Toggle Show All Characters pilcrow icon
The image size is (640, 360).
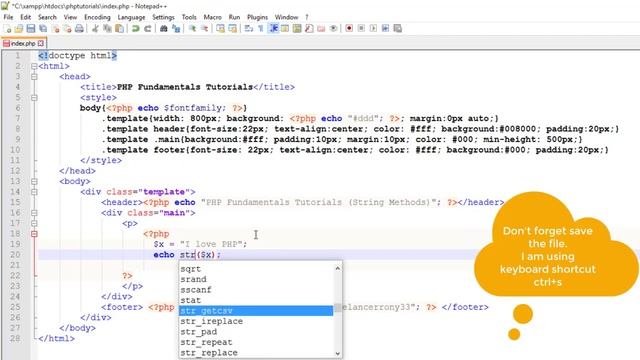261,29
